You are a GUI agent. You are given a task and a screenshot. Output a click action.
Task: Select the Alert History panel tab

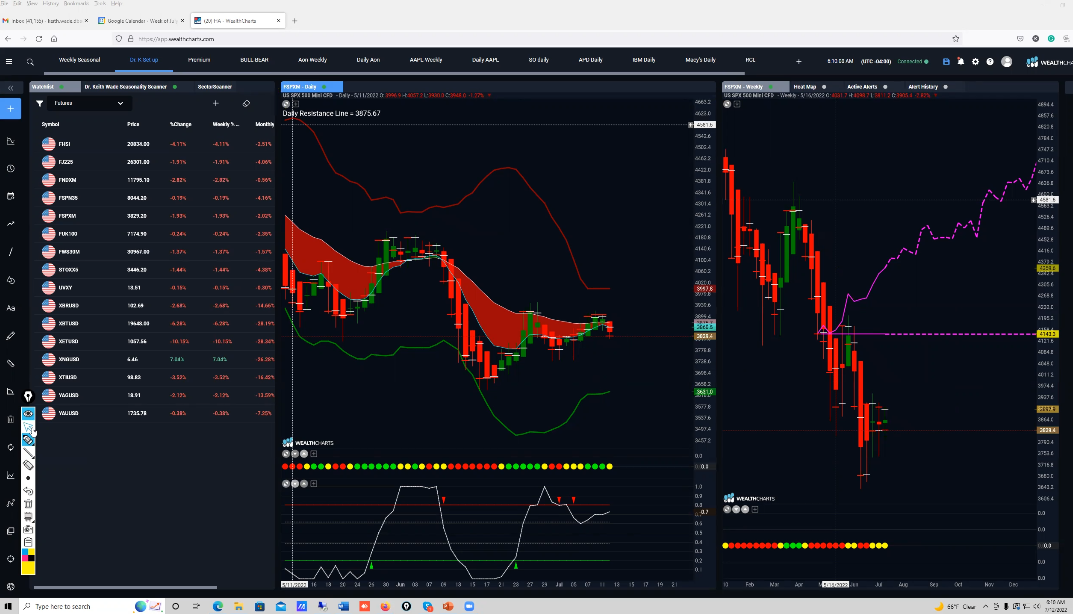click(923, 87)
